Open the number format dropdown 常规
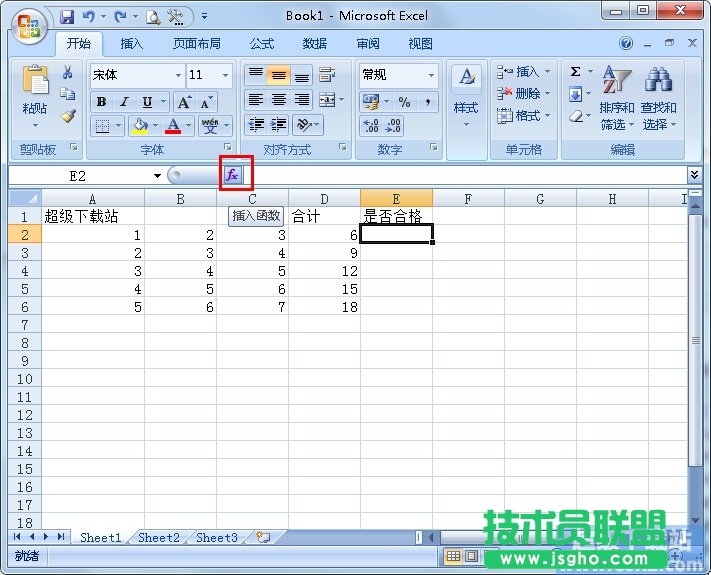711x575 pixels. coord(431,75)
